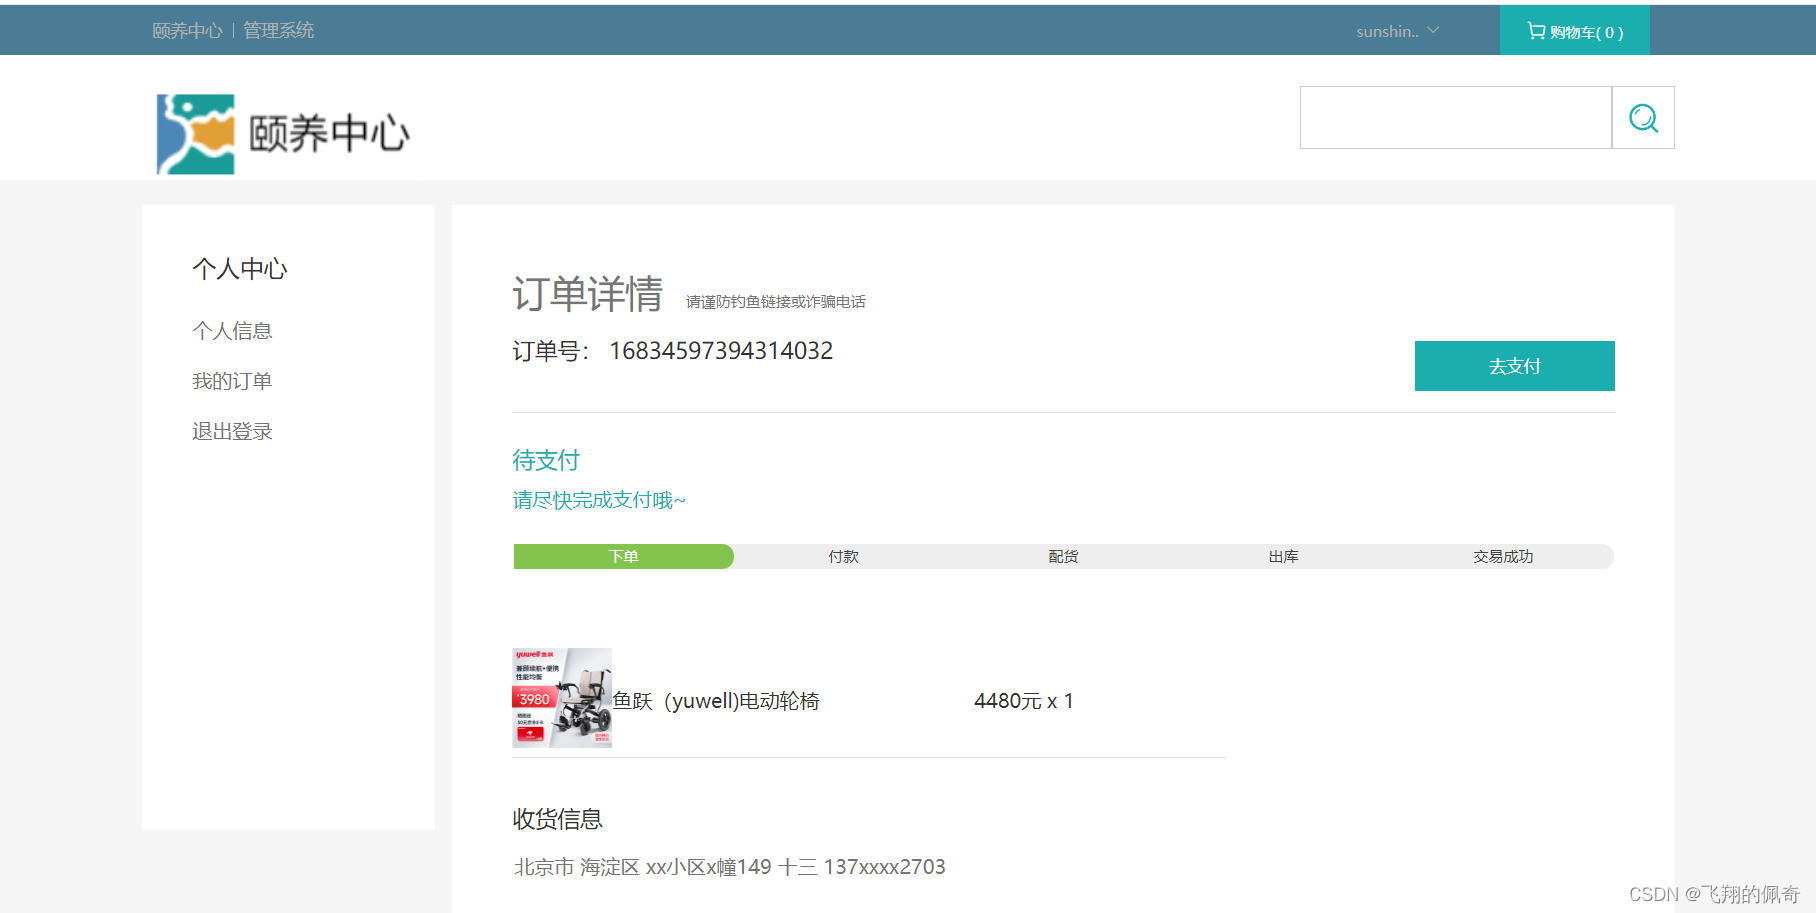The height and width of the screenshot is (913, 1816).
Task: Select 个人信息 in the sidebar
Action: (233, 330)
